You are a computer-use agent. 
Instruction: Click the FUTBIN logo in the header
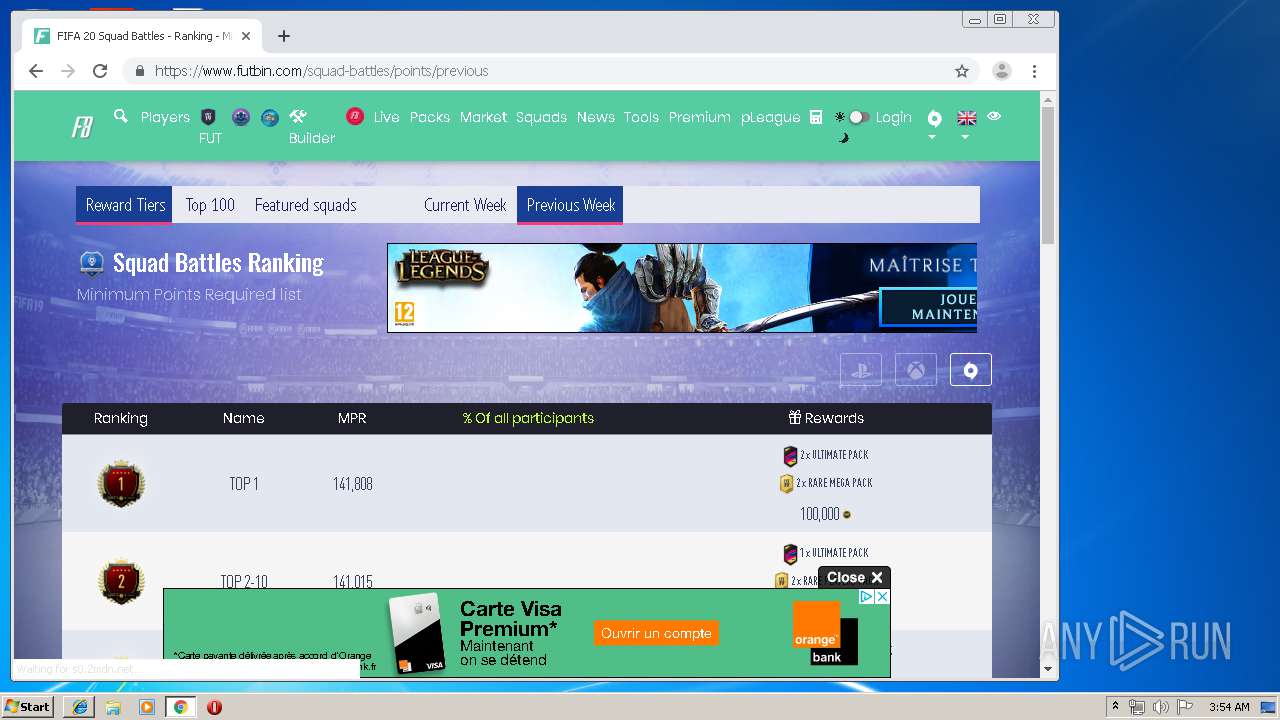[x=82, y=127]
